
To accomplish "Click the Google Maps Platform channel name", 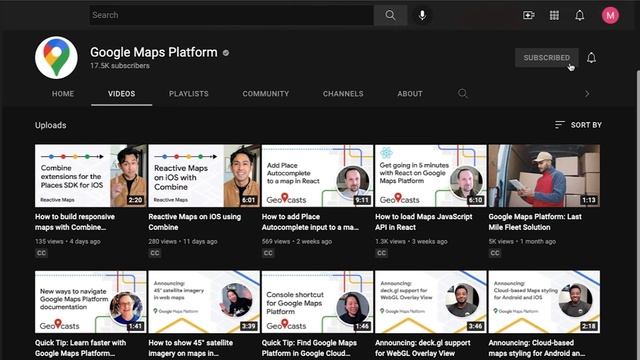I will tap(154, 52).
